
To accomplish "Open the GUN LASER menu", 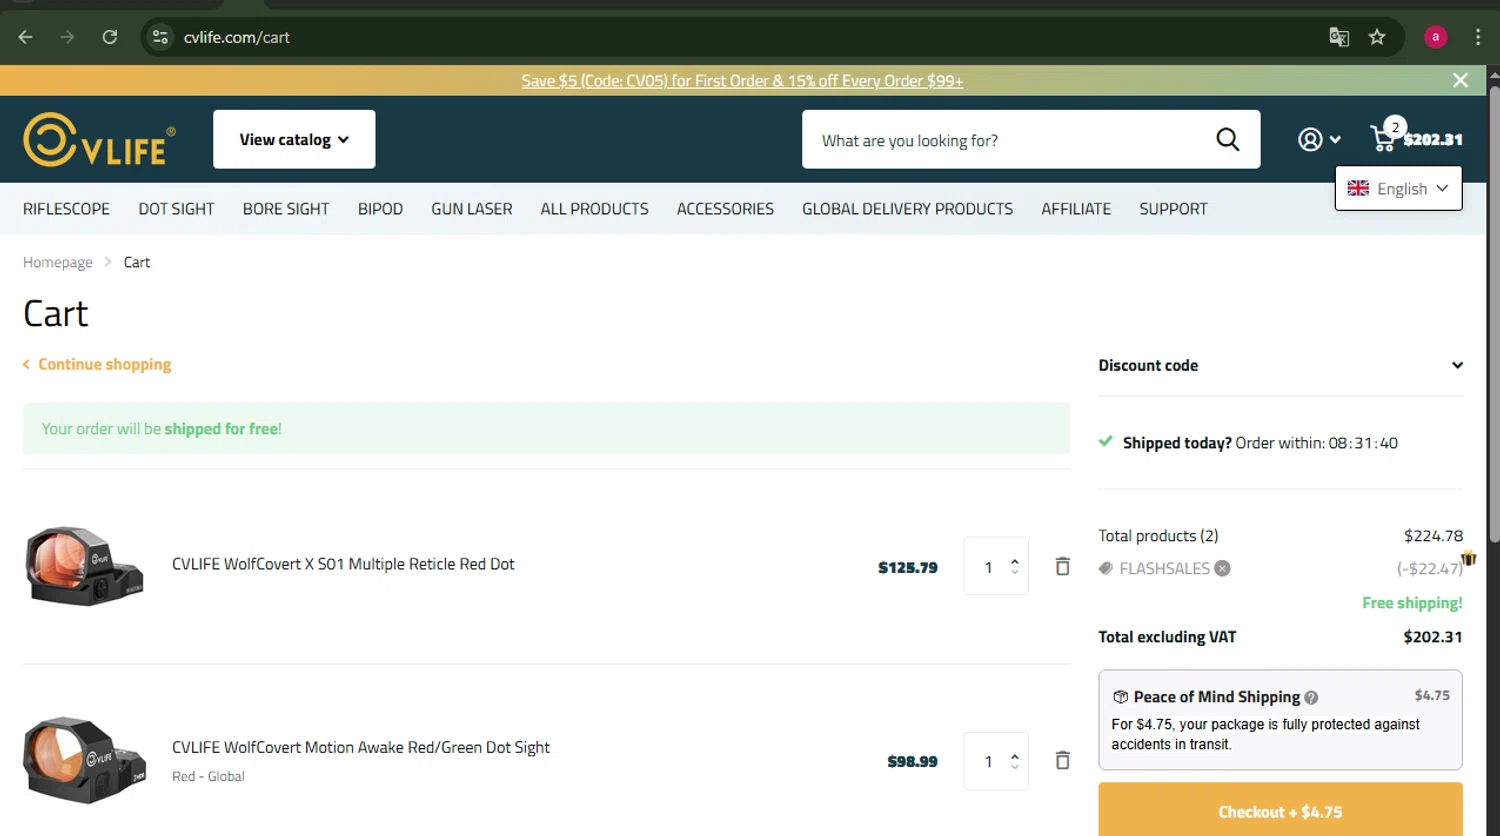I will [x=472, y=209].
